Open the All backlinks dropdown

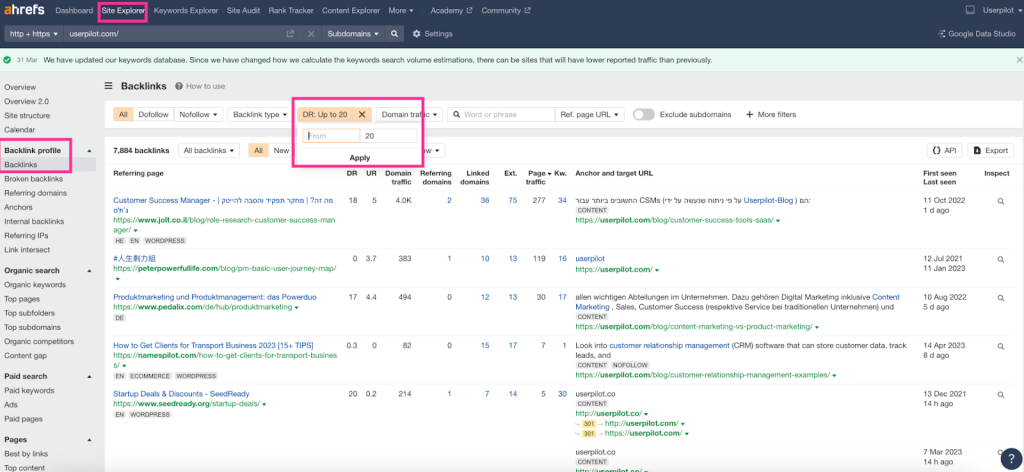pyautogui.click(x=209, y=150)
